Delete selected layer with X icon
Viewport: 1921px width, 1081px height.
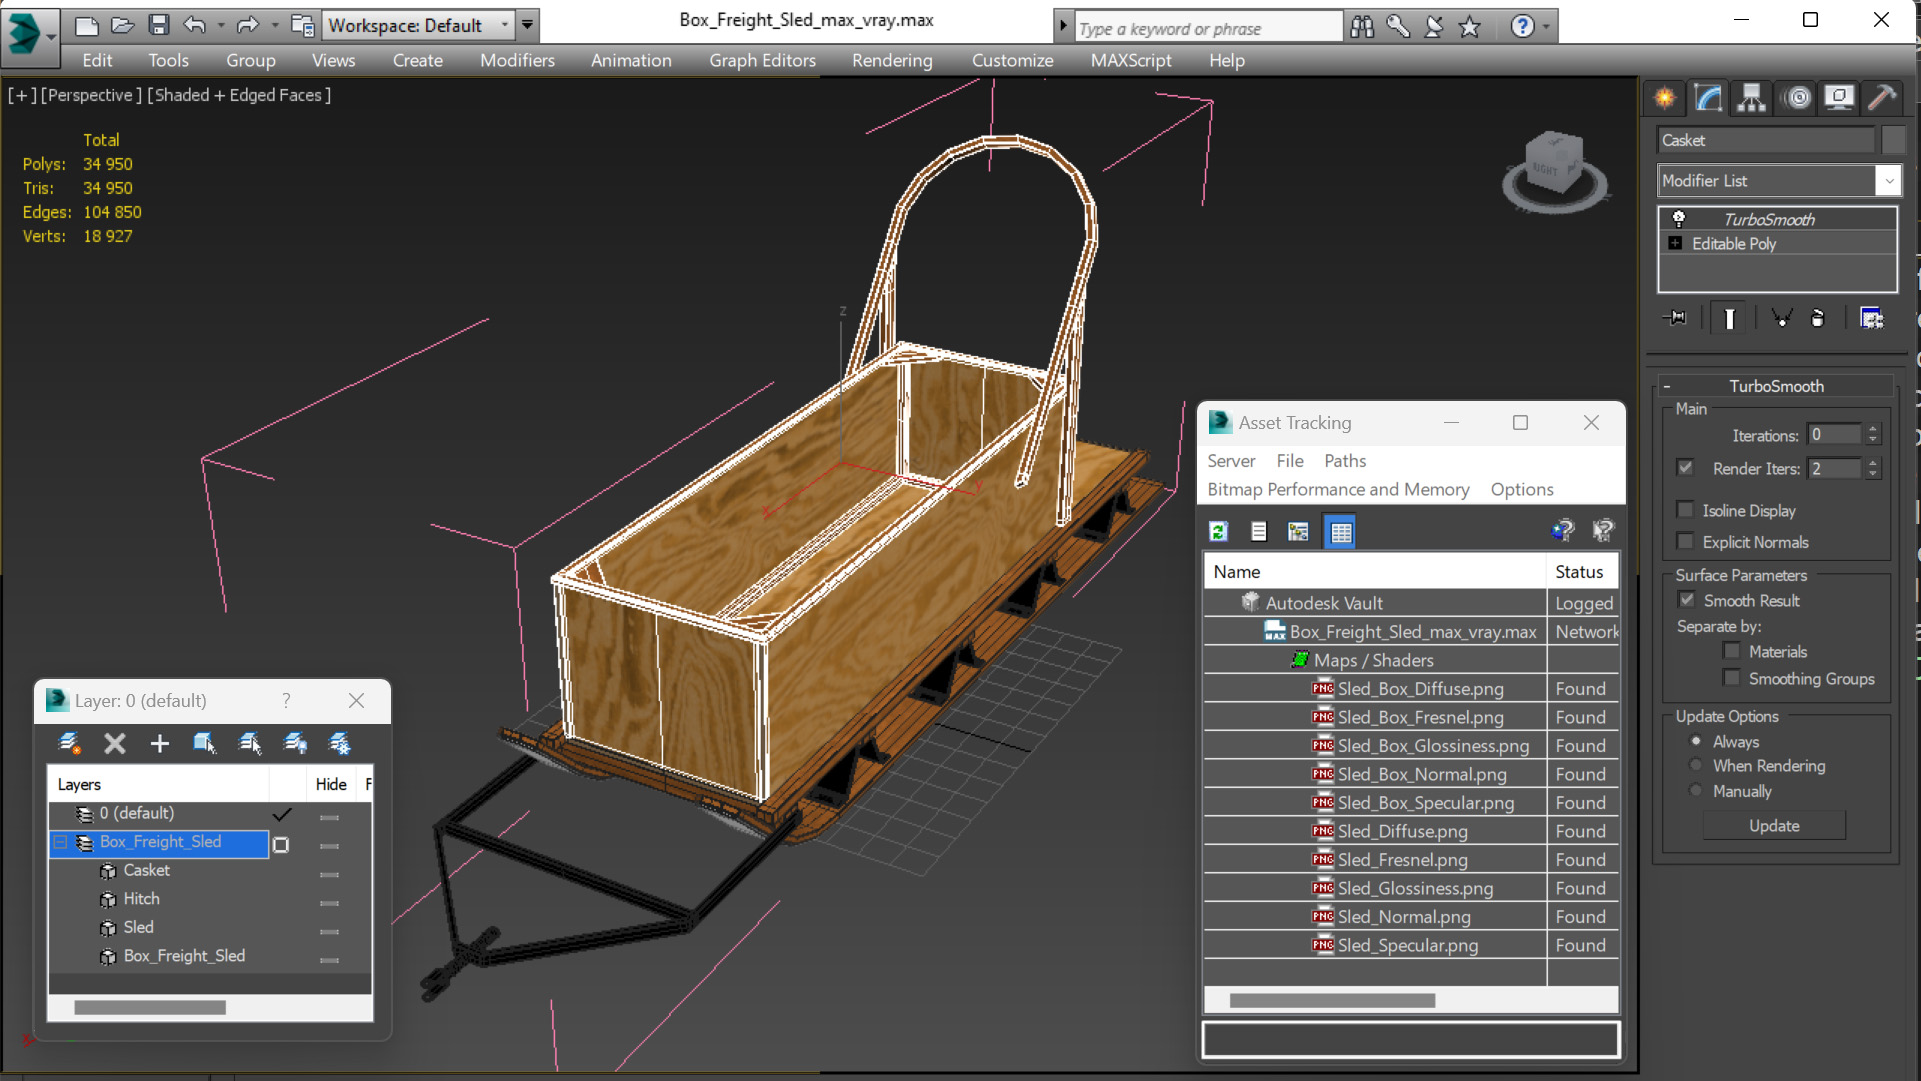(115, 743)
